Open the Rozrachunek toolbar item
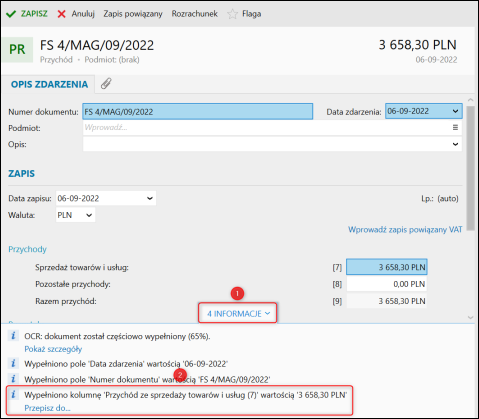Viewport: 479px width, 419px height. 195,14
